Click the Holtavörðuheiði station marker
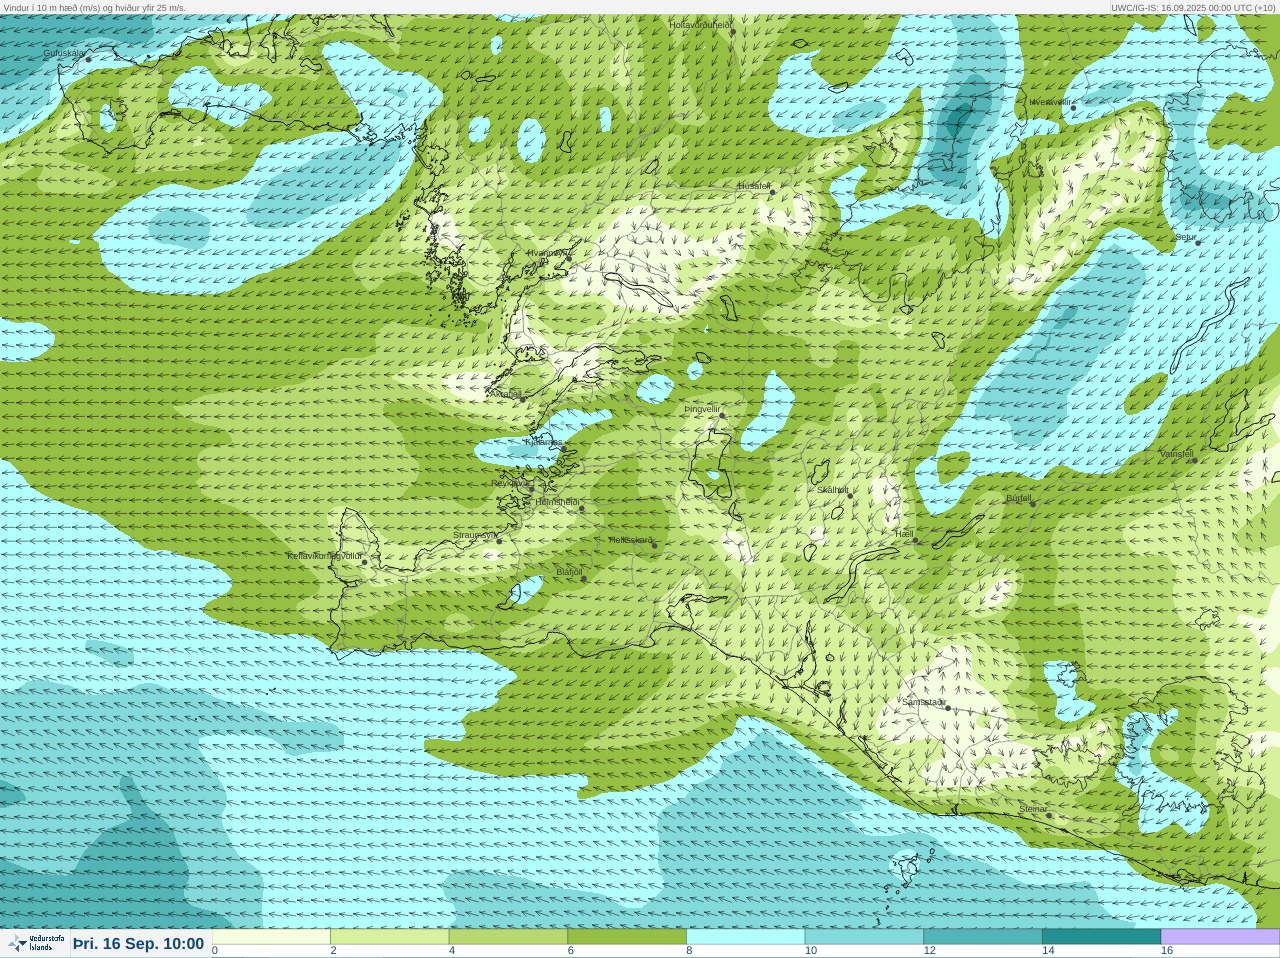Viewport: 1280px width, 958px height. [732, 32]
